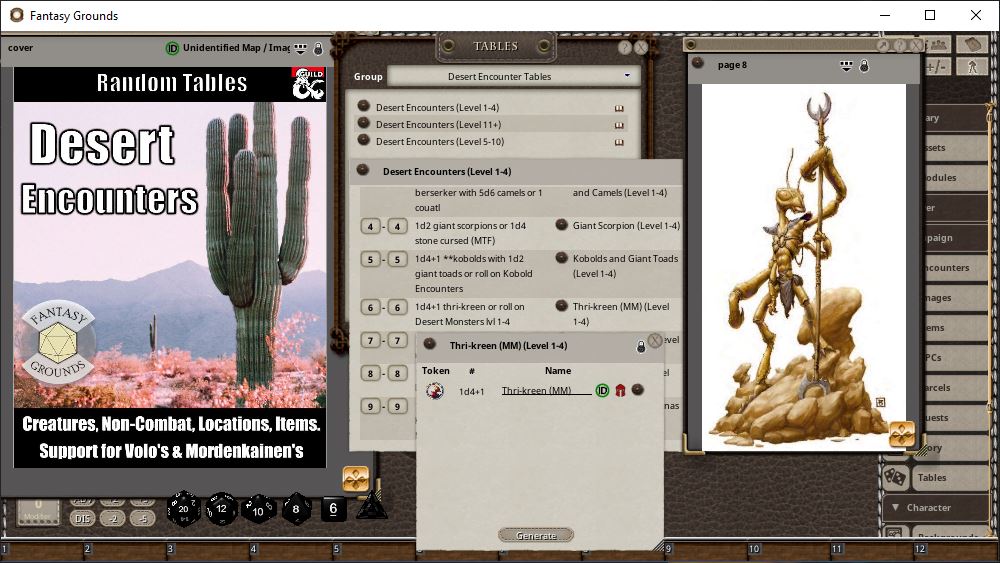Close the Thri-kreen encounter window

click(655, 340)
